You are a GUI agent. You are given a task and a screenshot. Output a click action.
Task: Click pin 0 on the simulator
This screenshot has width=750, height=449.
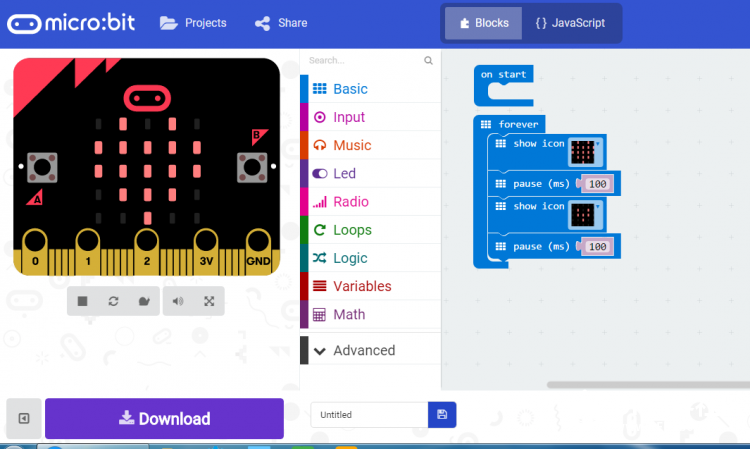tap(35, 251)
